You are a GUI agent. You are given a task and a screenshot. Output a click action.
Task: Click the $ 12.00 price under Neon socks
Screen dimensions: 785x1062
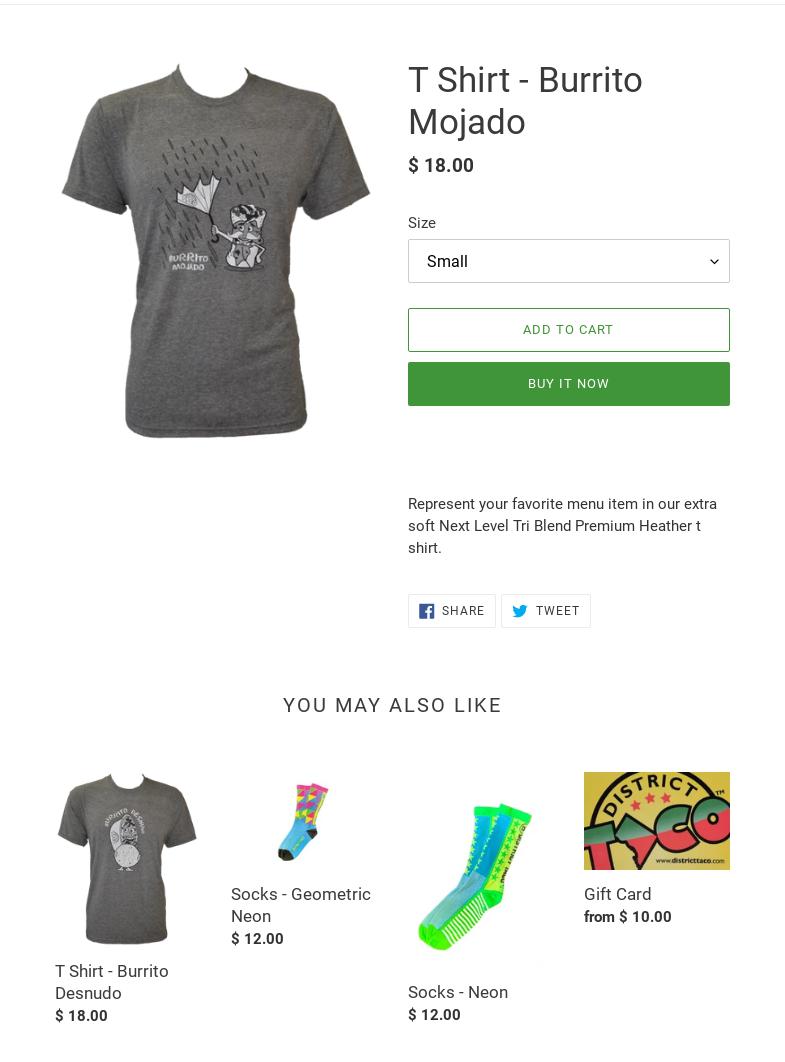(x=434, y=1015)
